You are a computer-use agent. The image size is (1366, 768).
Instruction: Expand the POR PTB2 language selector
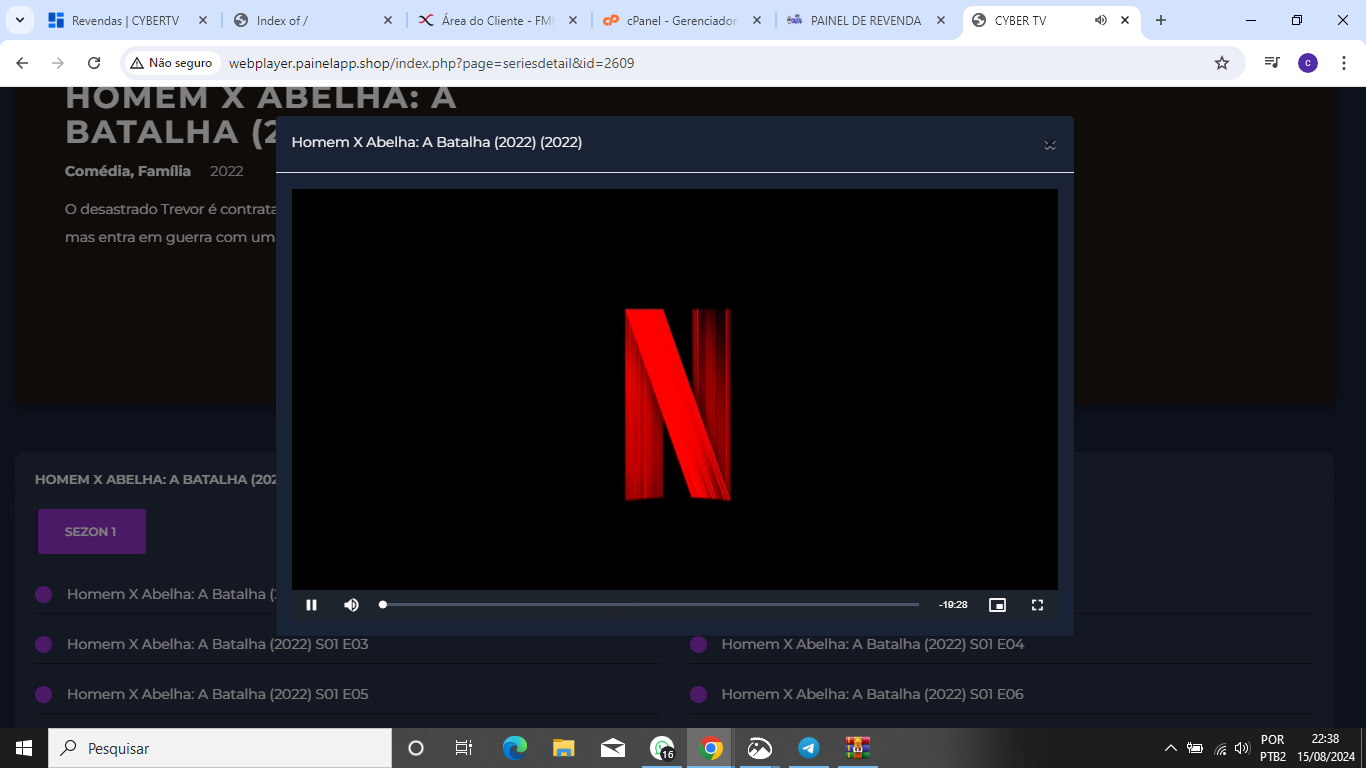[x=1273, y=746]
